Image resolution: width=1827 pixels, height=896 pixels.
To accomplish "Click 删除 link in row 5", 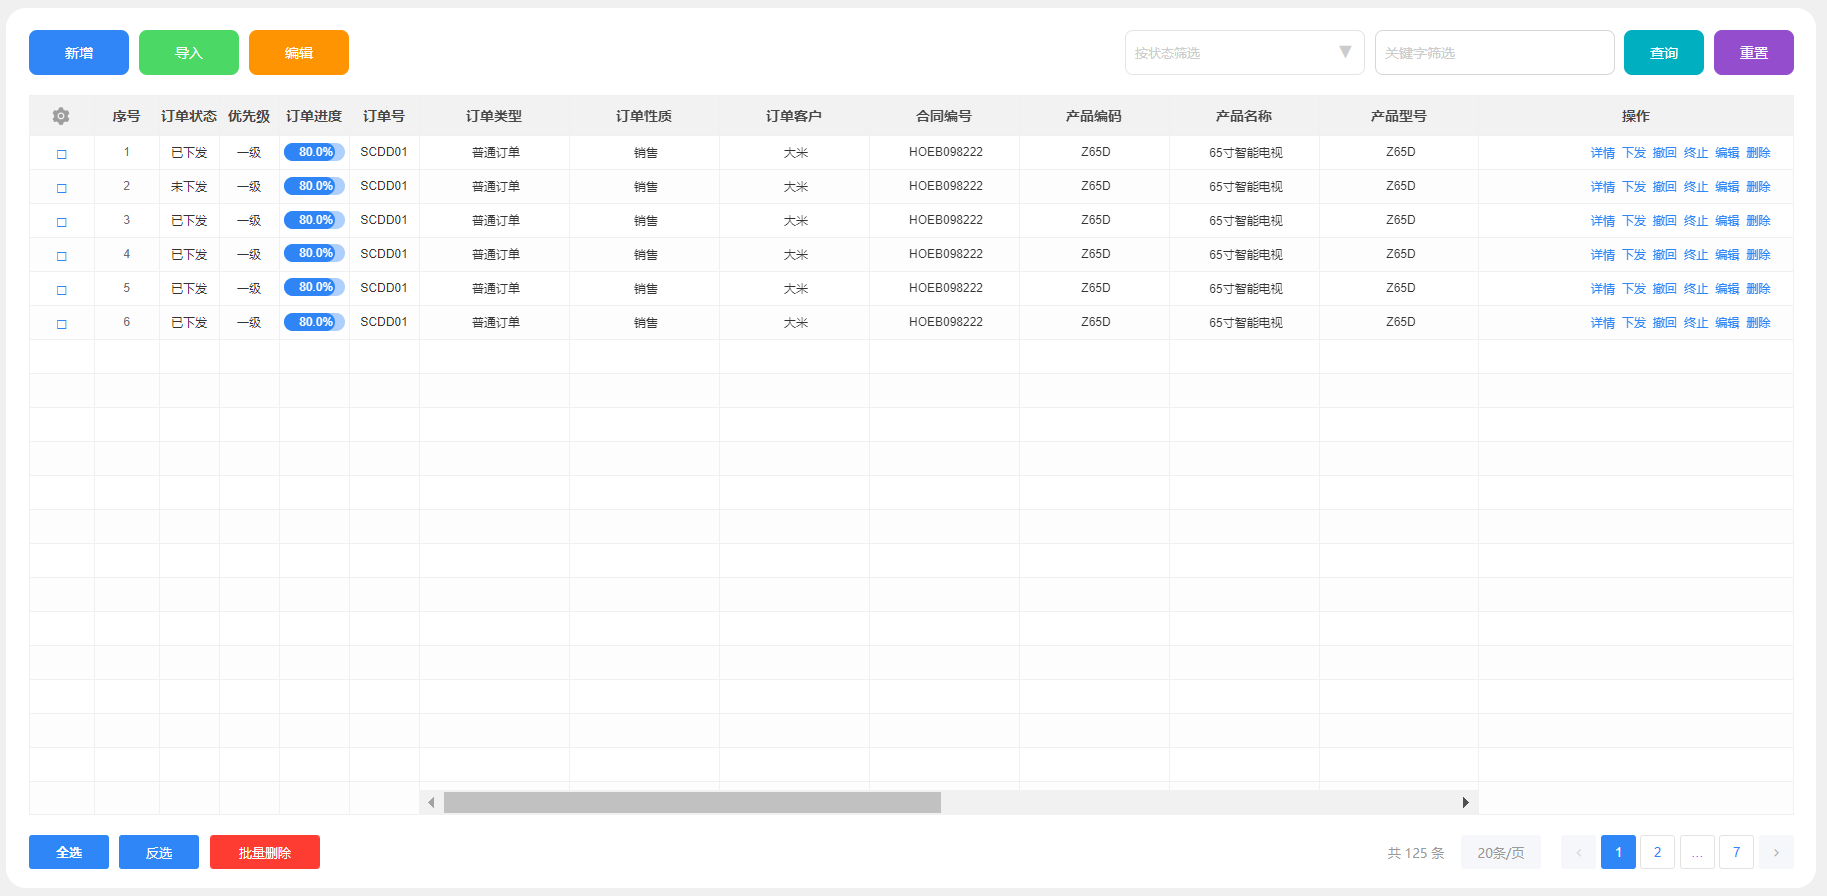I will [1758, 289].
